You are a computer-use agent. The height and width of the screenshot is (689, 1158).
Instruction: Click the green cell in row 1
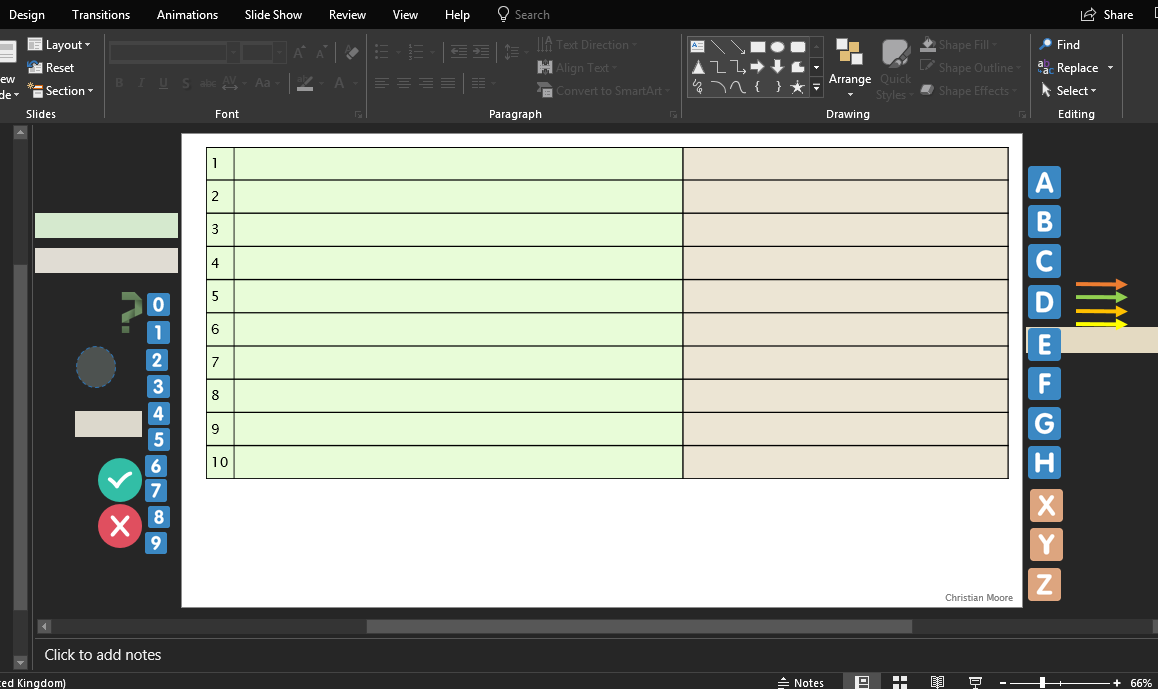pos(459,163)
